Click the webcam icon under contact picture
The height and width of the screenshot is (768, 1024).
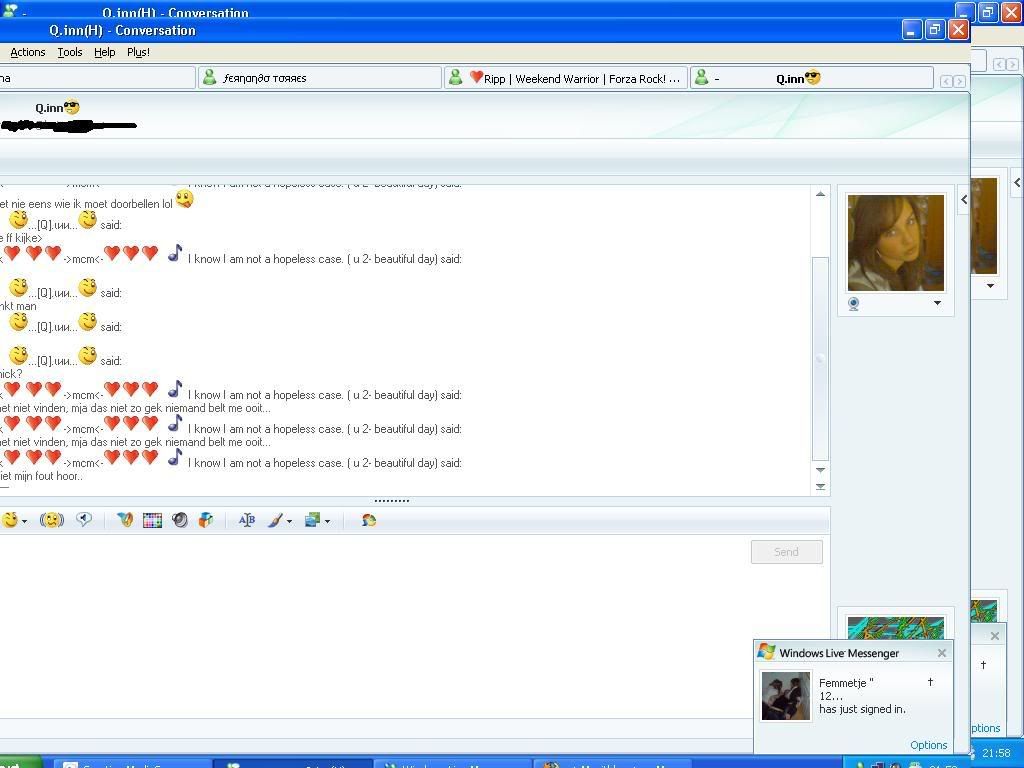[853, 304]
